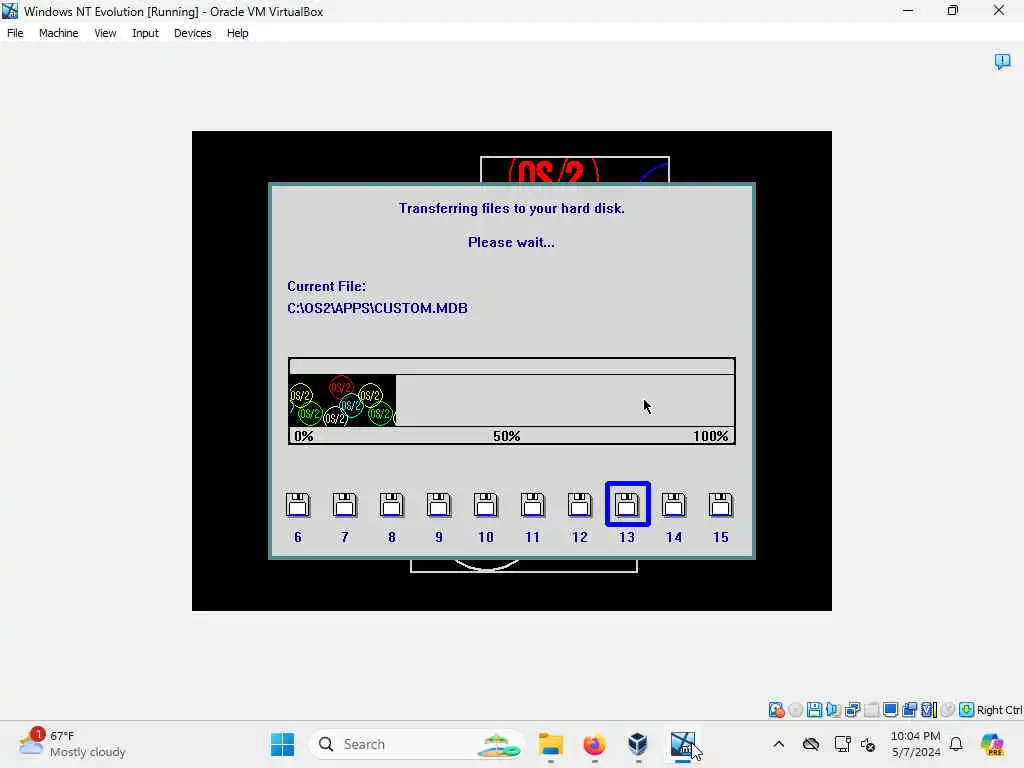Image resolution: width=1024 pixels, height=768 pixels.
Task: Click the virtualization features V icon
Action: 929,710
